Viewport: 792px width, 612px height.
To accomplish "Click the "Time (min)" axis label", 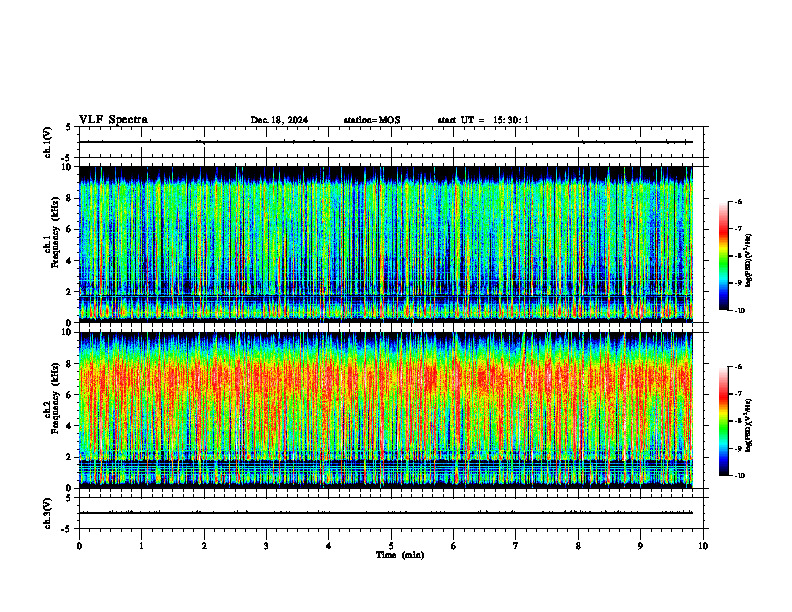I will [x=400, y=555].
